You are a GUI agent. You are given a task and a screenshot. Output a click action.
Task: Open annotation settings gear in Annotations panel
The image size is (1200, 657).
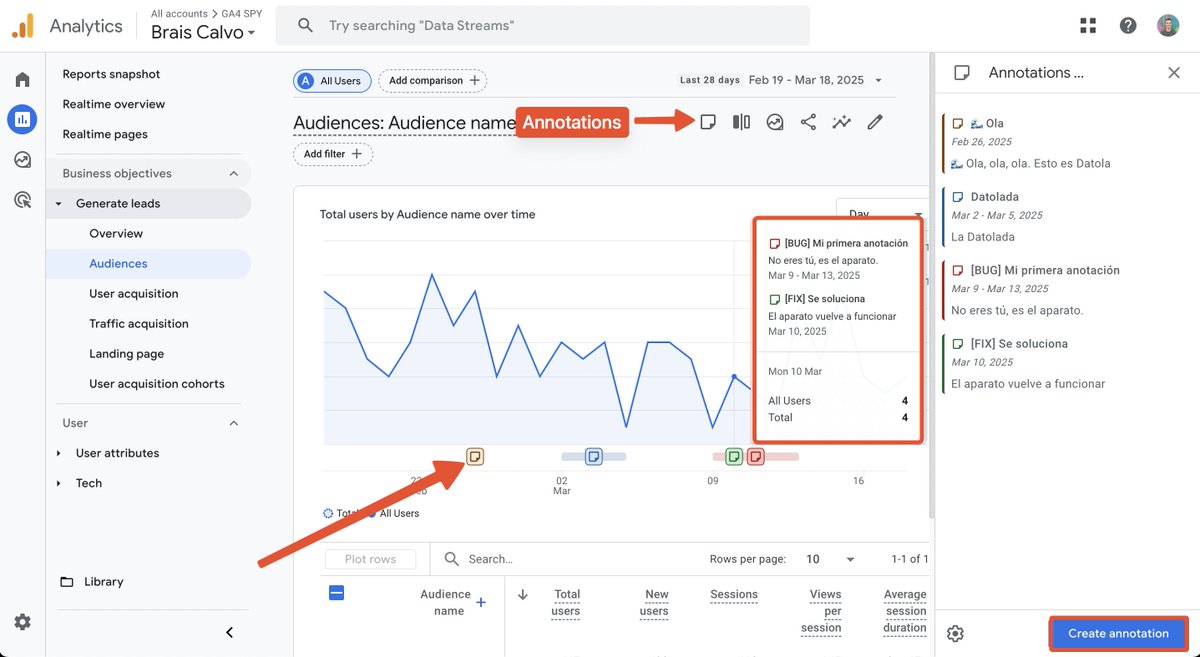(955, 634)
